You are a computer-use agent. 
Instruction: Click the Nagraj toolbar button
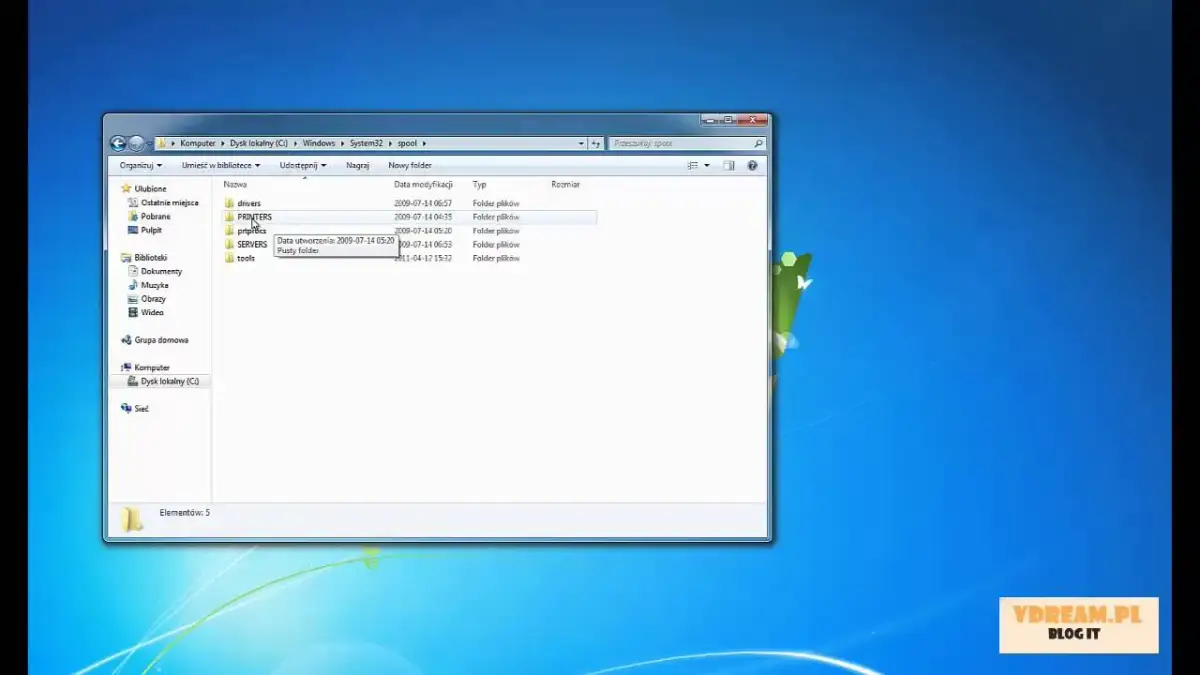[x=357, y=166]
